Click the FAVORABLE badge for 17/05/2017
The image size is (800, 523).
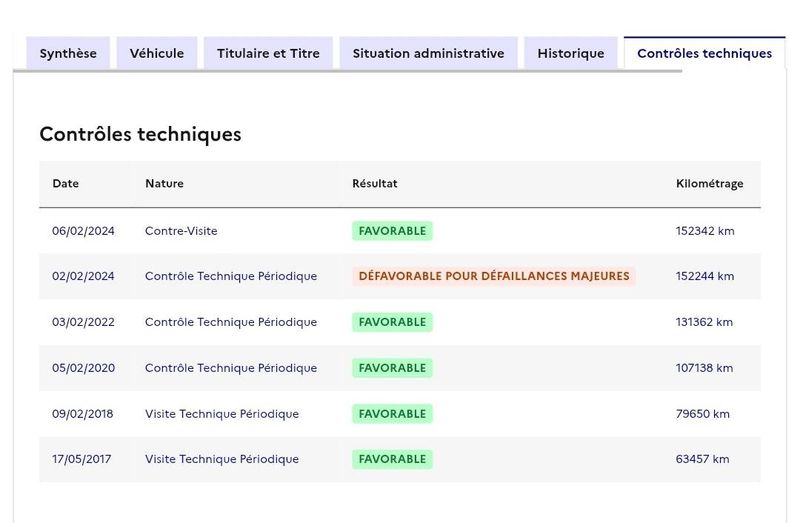(392, 459)
